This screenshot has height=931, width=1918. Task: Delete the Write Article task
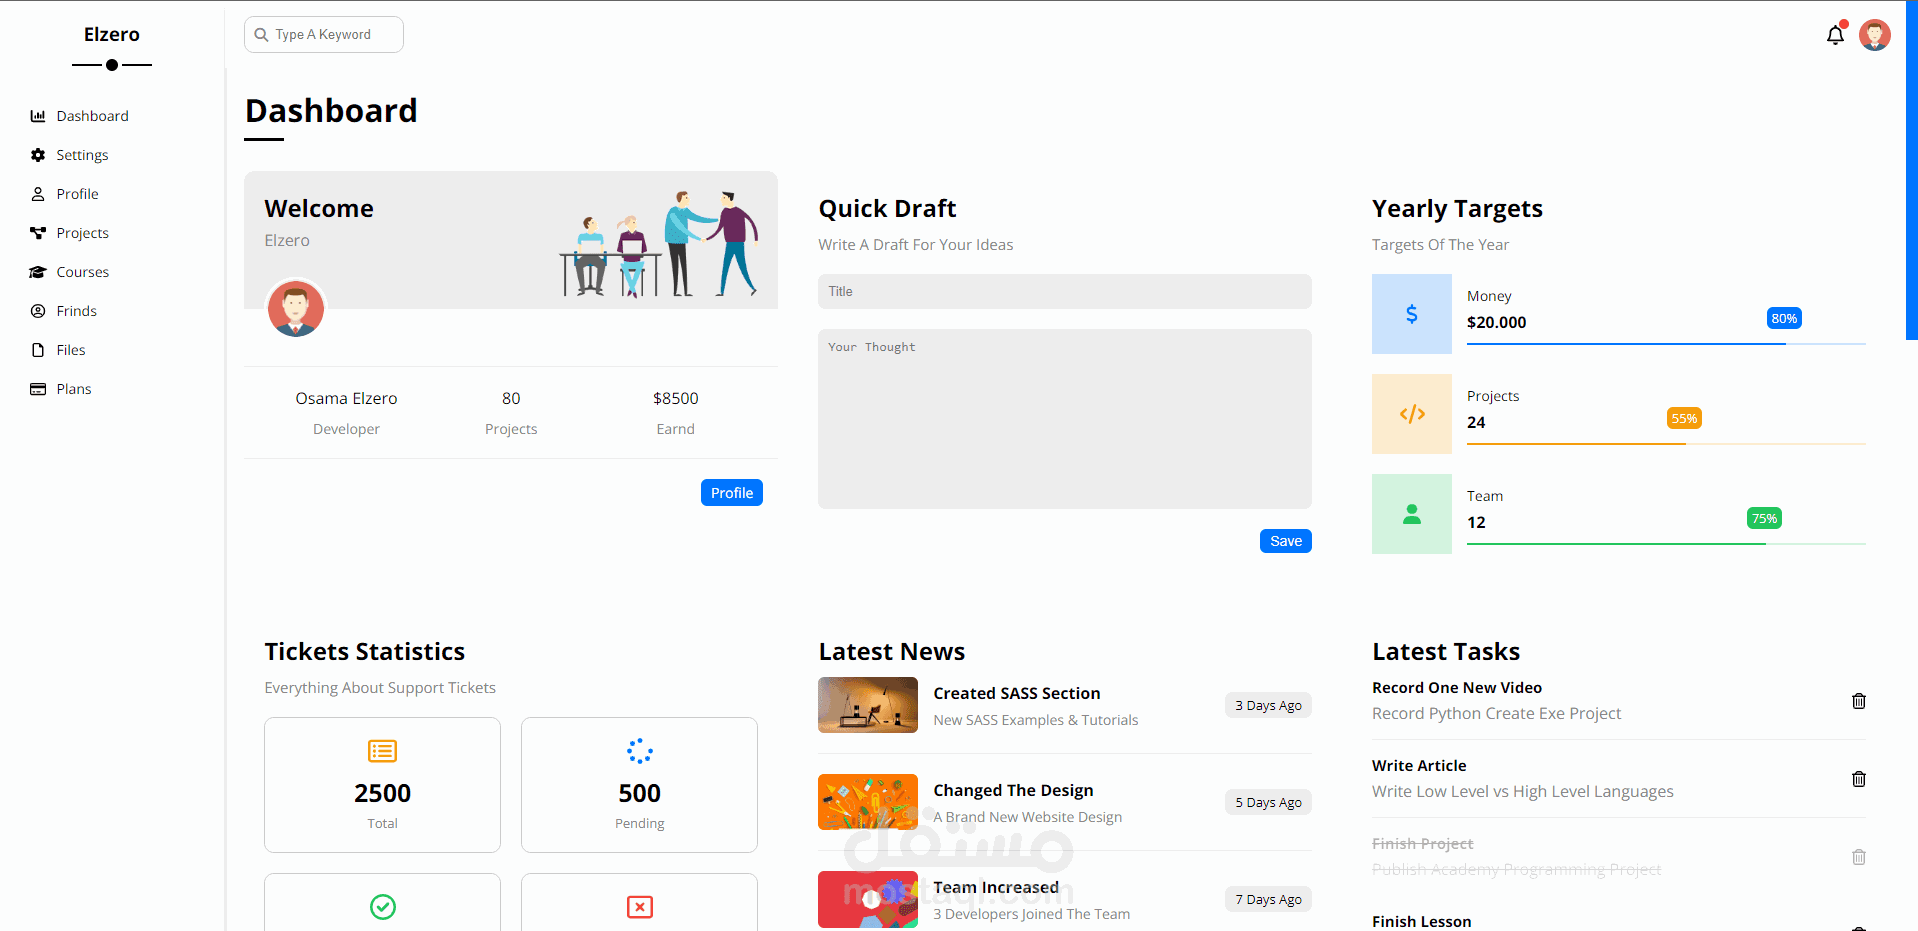click(1859, 779)
